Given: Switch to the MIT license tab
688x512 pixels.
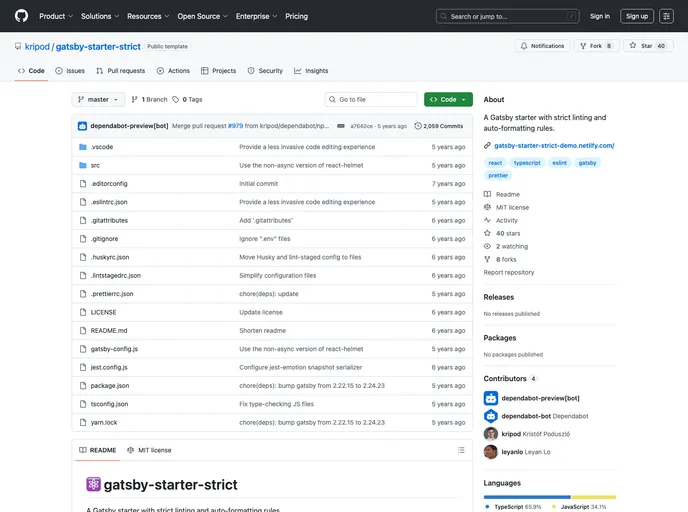Looking at the screenshot, I should coord(149,450).
